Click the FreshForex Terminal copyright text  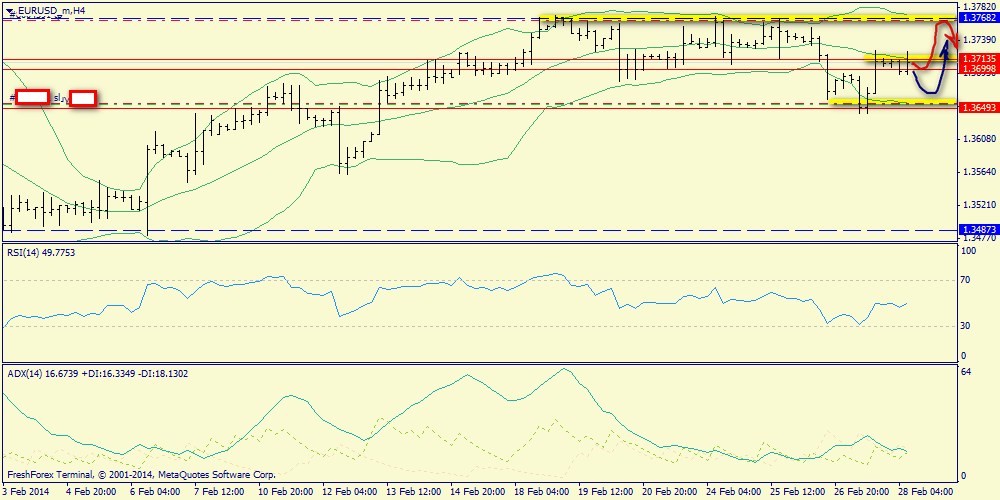click(140, 474)
